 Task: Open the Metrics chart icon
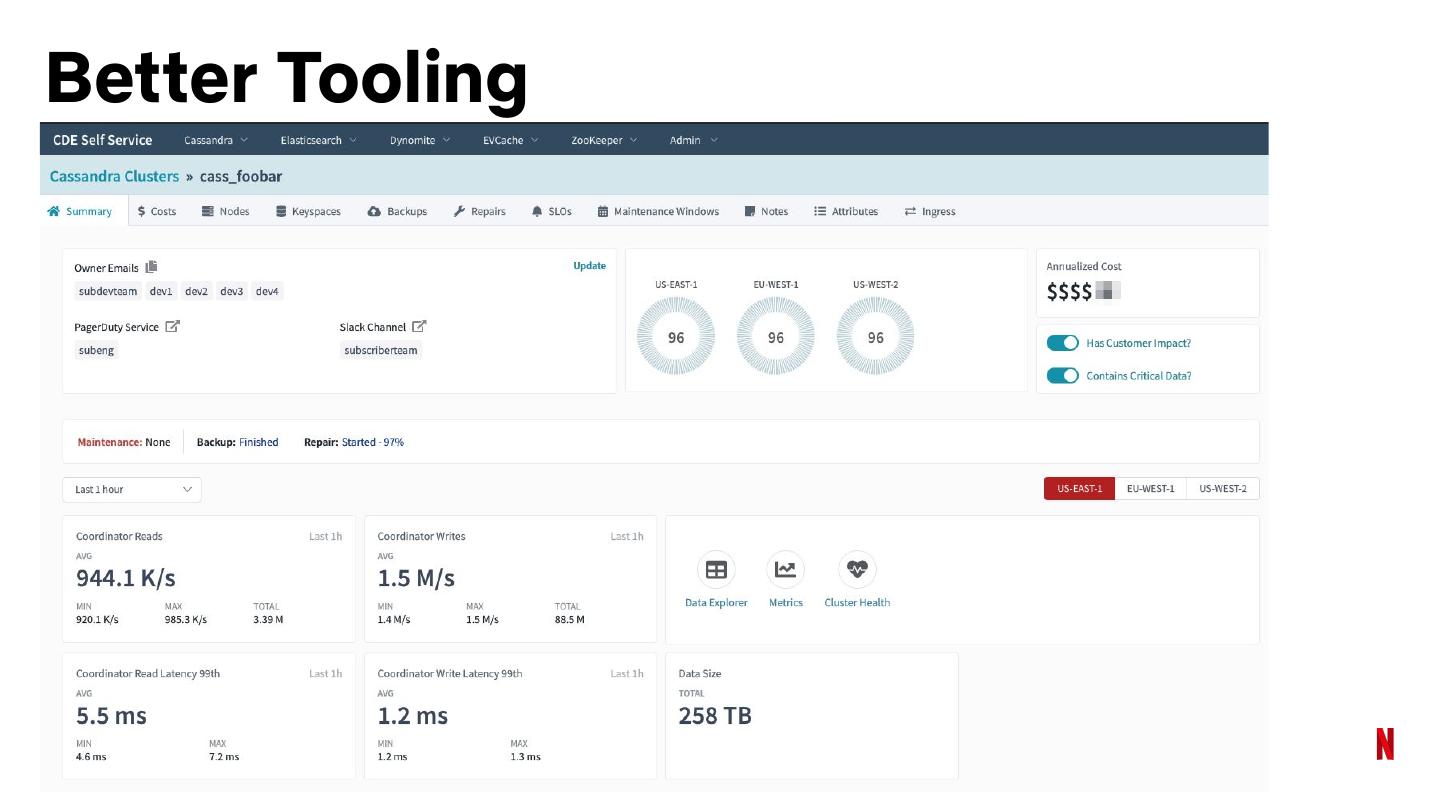tap(786, 570)
